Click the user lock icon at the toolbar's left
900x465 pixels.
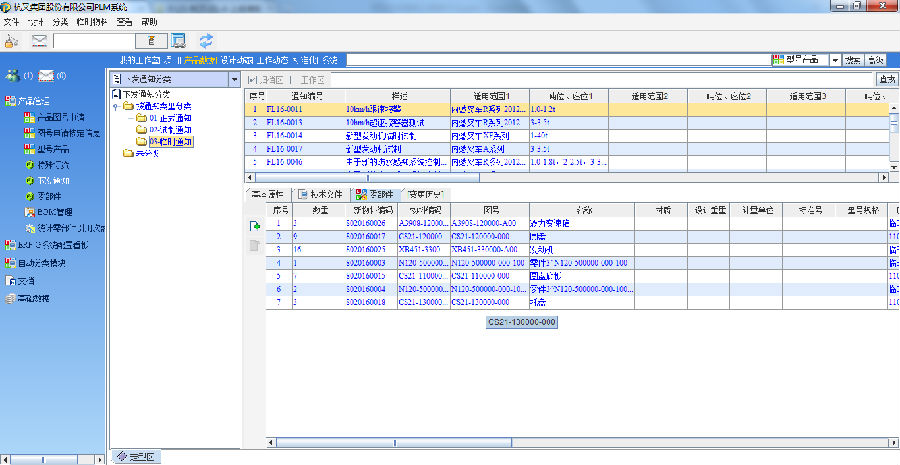pyautogui.click(x=11, y=41)
